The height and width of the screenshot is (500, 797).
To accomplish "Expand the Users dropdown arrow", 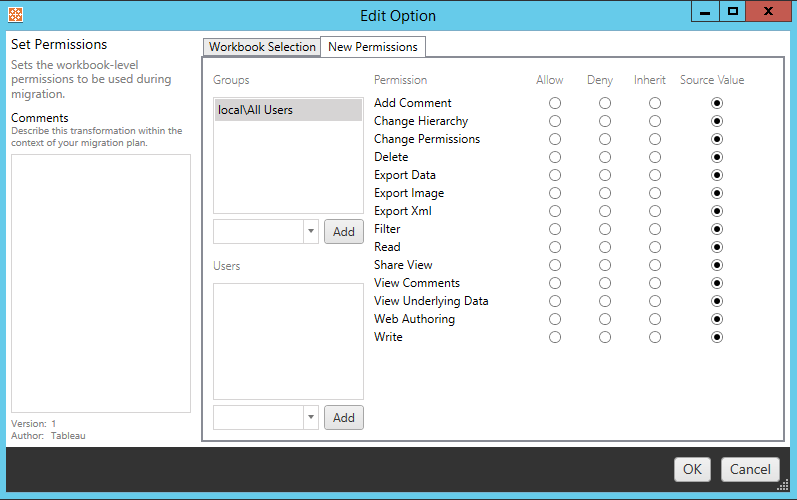I will [x=310, y=417].
